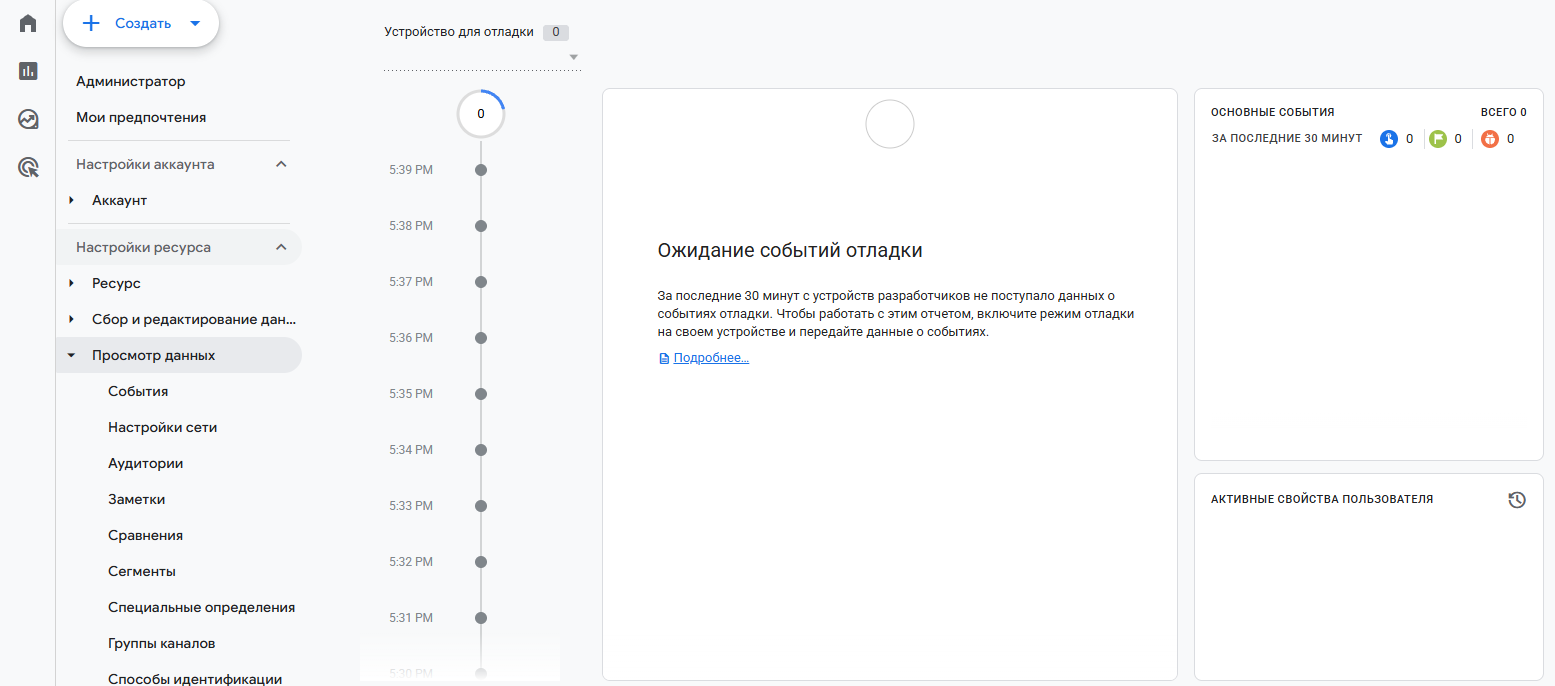Select the 5:34 PM timeline dot
Screen dimensions: 1555x686
(x=481, y=450)
